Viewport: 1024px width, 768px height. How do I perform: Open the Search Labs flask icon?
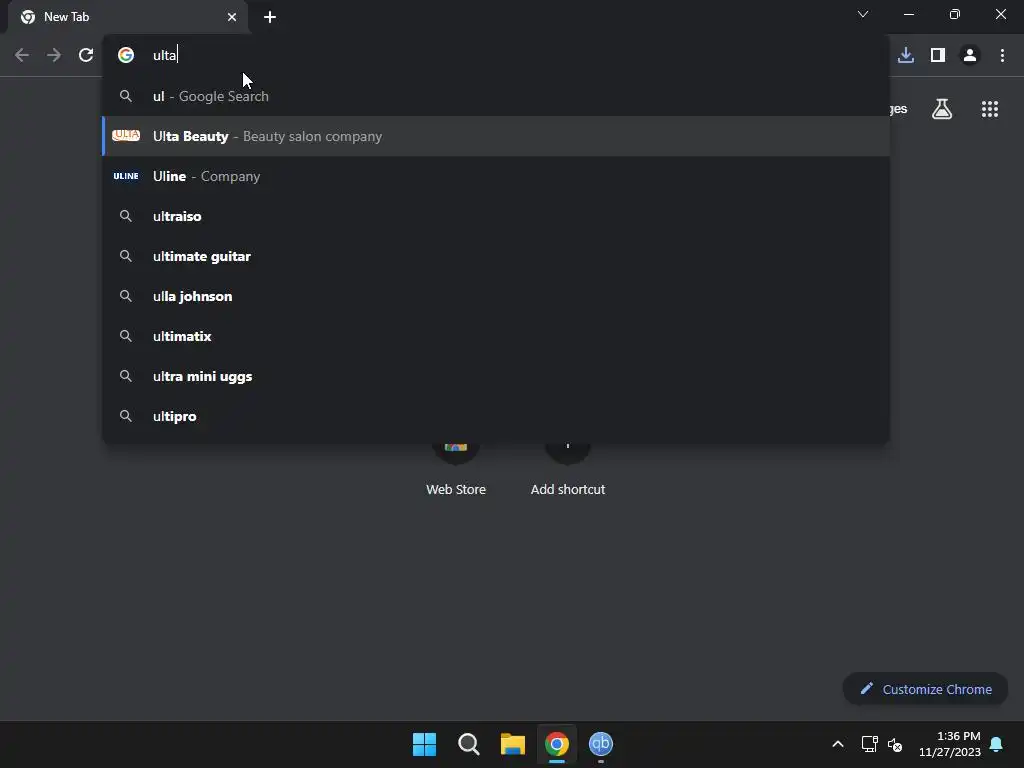942,109
